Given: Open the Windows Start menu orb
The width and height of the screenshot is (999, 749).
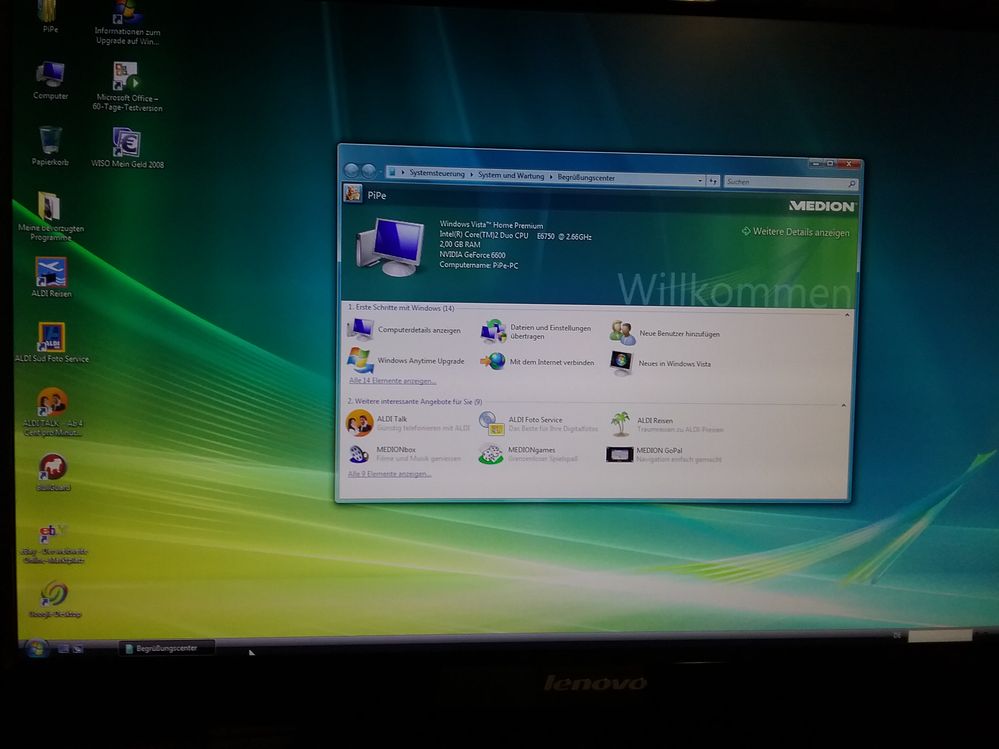Looking at the screenshot, I should click(x=37, y=647).
